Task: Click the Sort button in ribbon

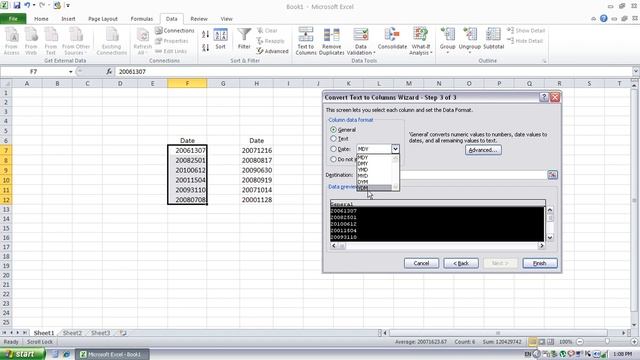Action: point(220,39)
